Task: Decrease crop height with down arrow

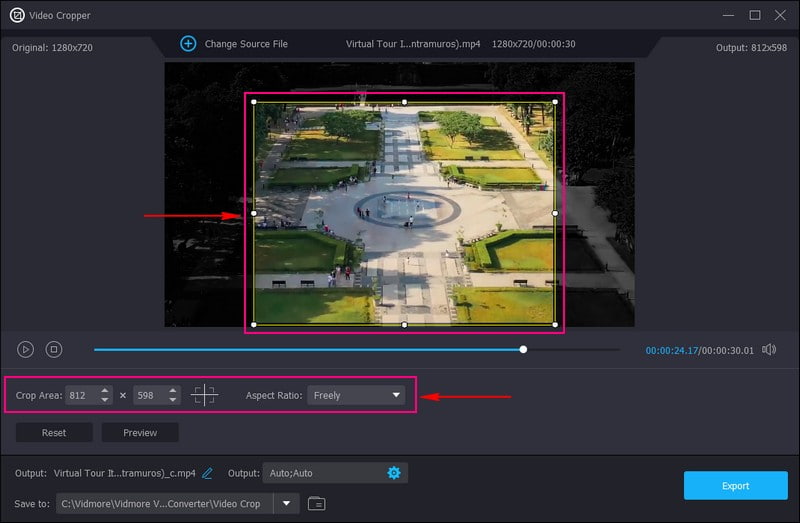Action: (173, 400)
